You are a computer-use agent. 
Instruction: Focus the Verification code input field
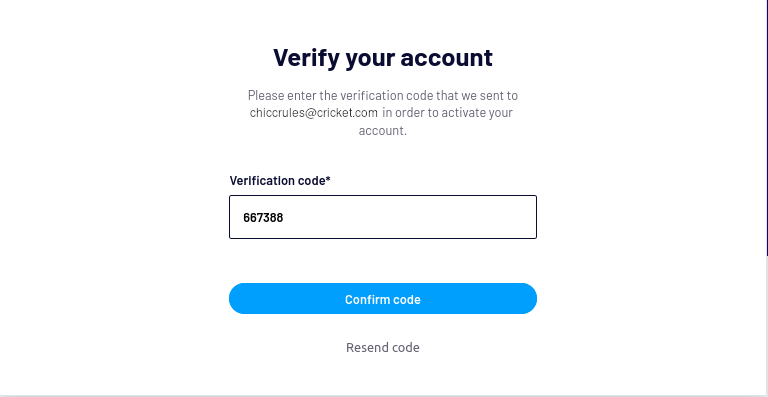pyautogui.click(x=383, y=217)
